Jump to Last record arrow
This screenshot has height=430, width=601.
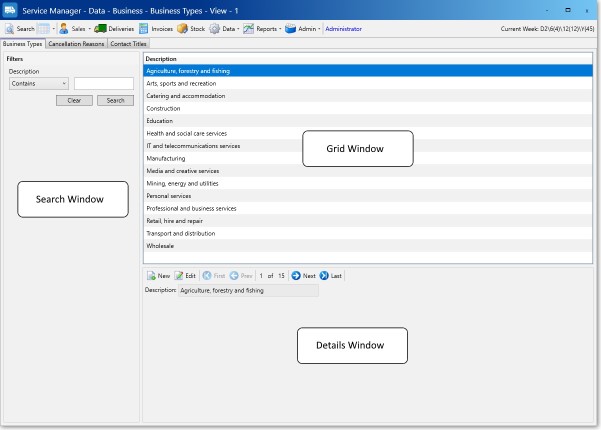(324, 276)
